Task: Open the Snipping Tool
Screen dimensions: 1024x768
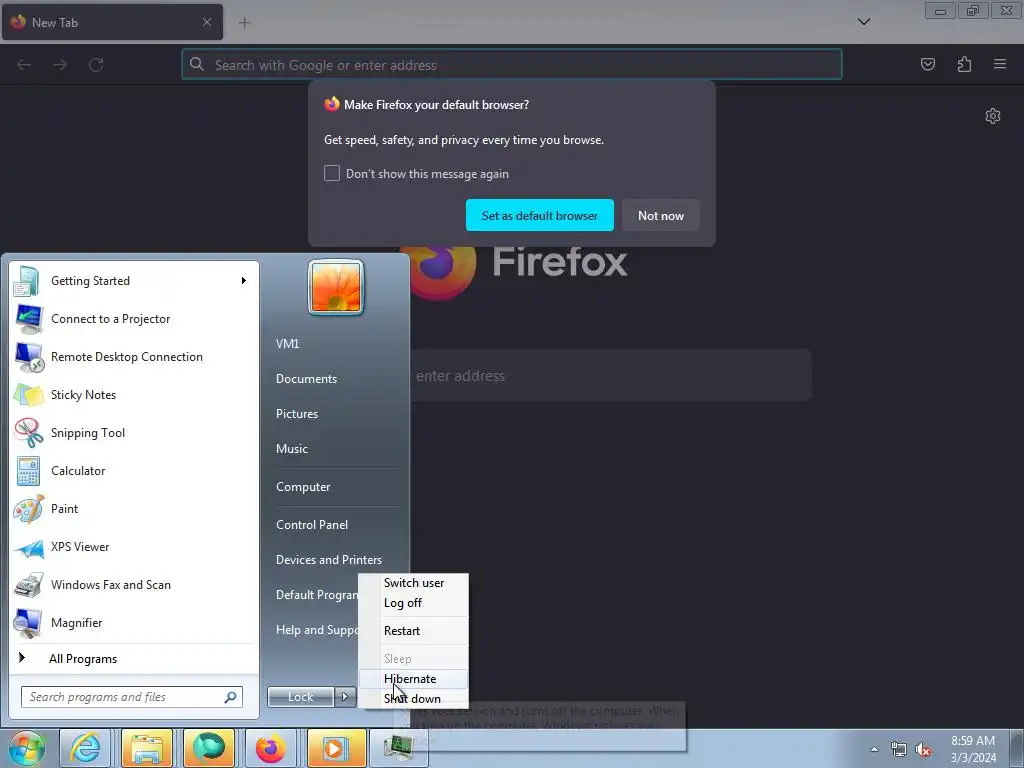Action: coord(134,432)
